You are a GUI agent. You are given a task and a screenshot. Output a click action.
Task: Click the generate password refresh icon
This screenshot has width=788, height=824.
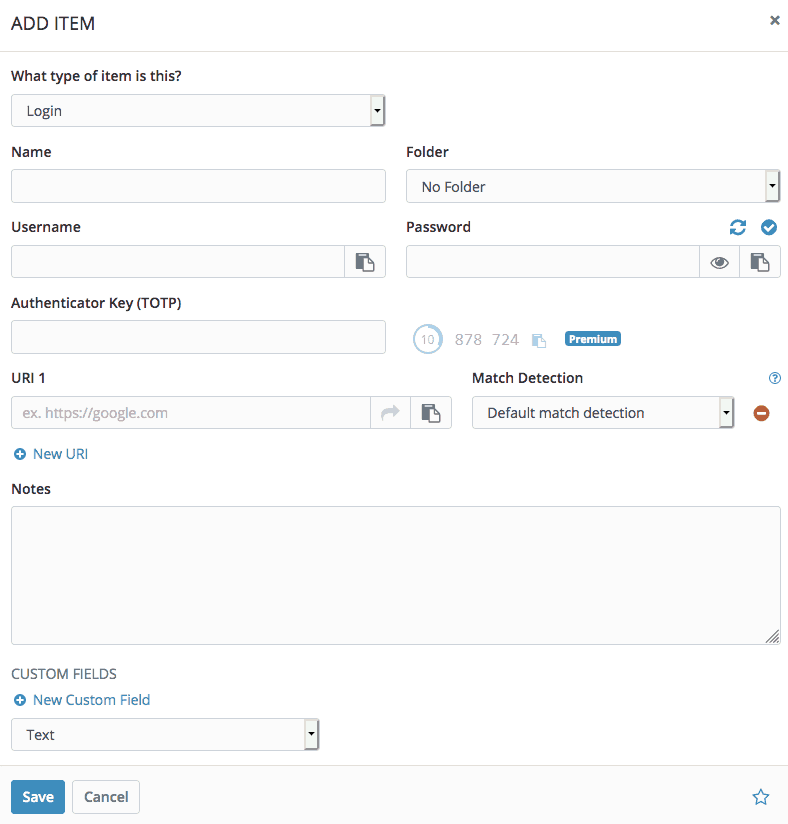738,227
